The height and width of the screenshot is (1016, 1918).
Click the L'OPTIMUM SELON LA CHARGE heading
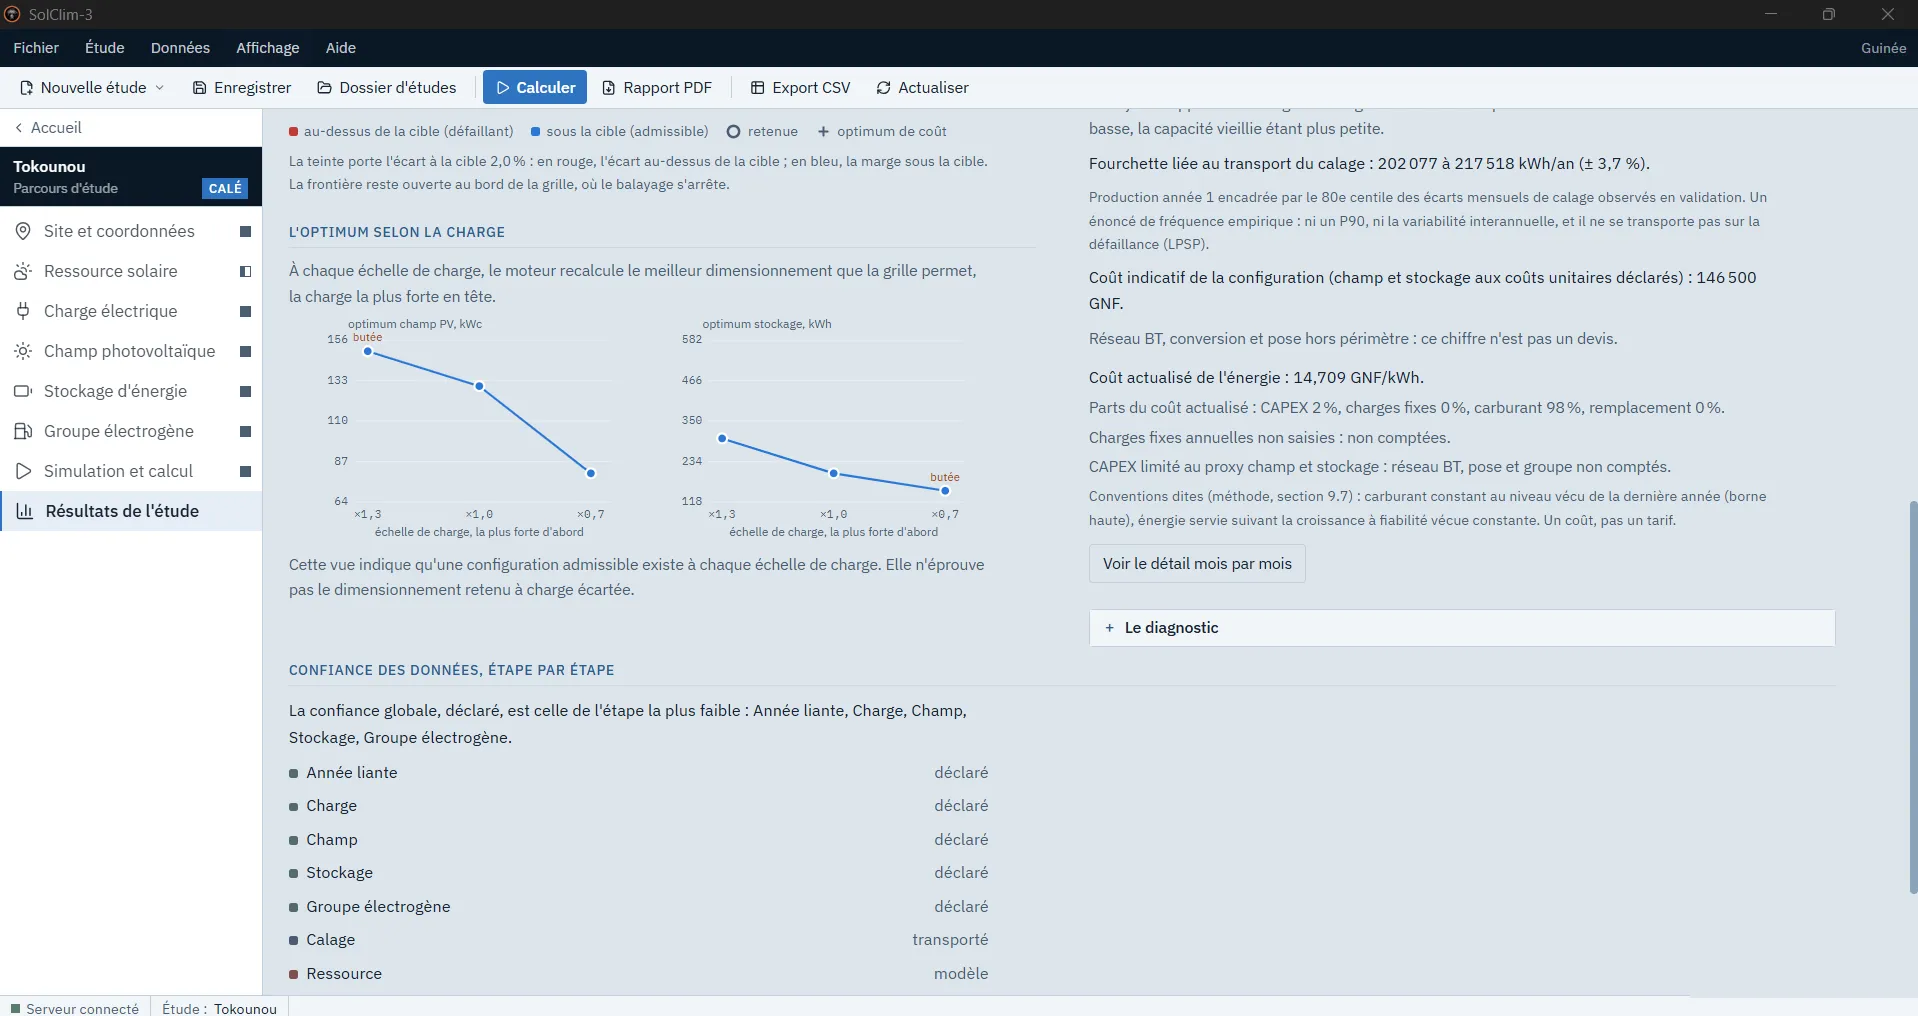pos(397,232)
